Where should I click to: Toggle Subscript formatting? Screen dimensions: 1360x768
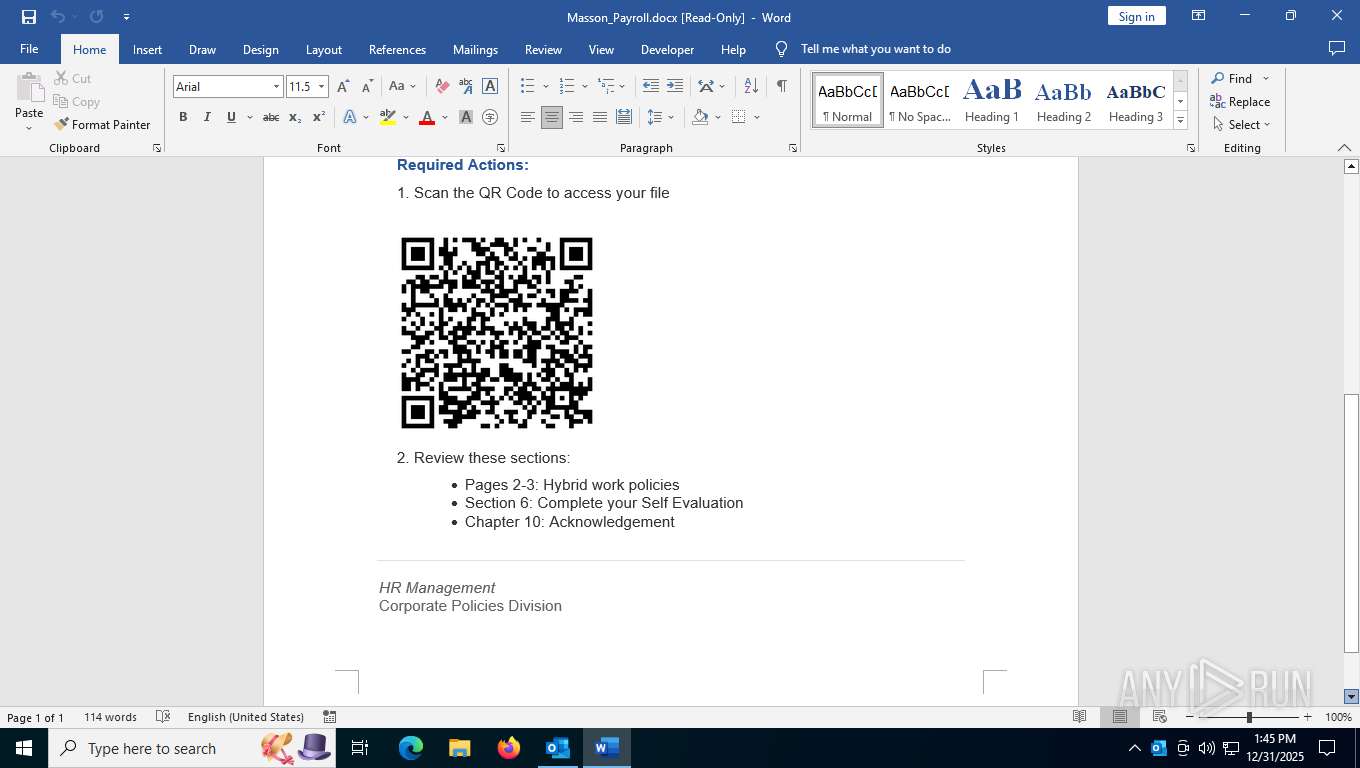coord(295,117)
